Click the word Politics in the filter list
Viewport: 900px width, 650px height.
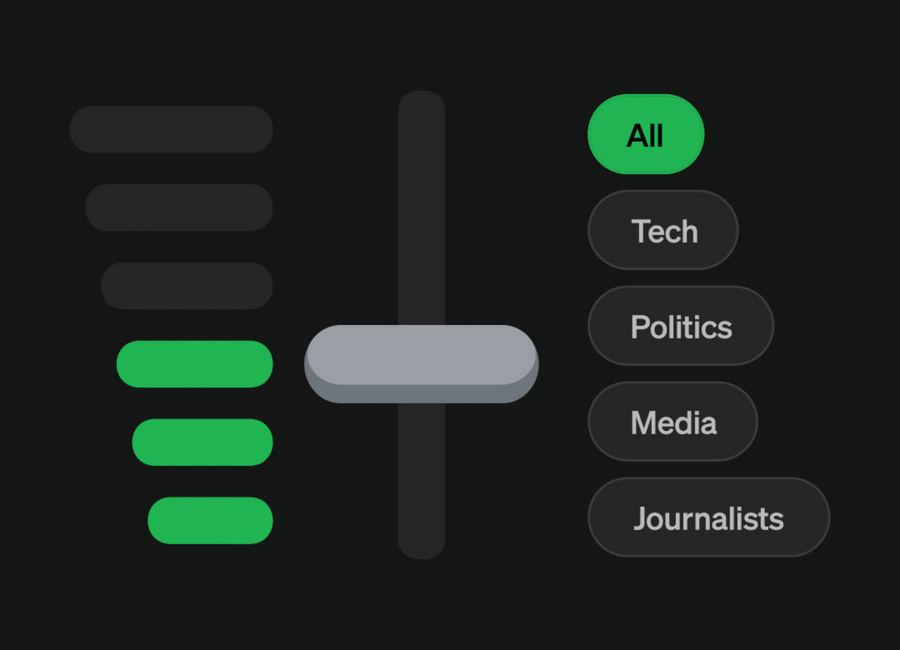681,326
